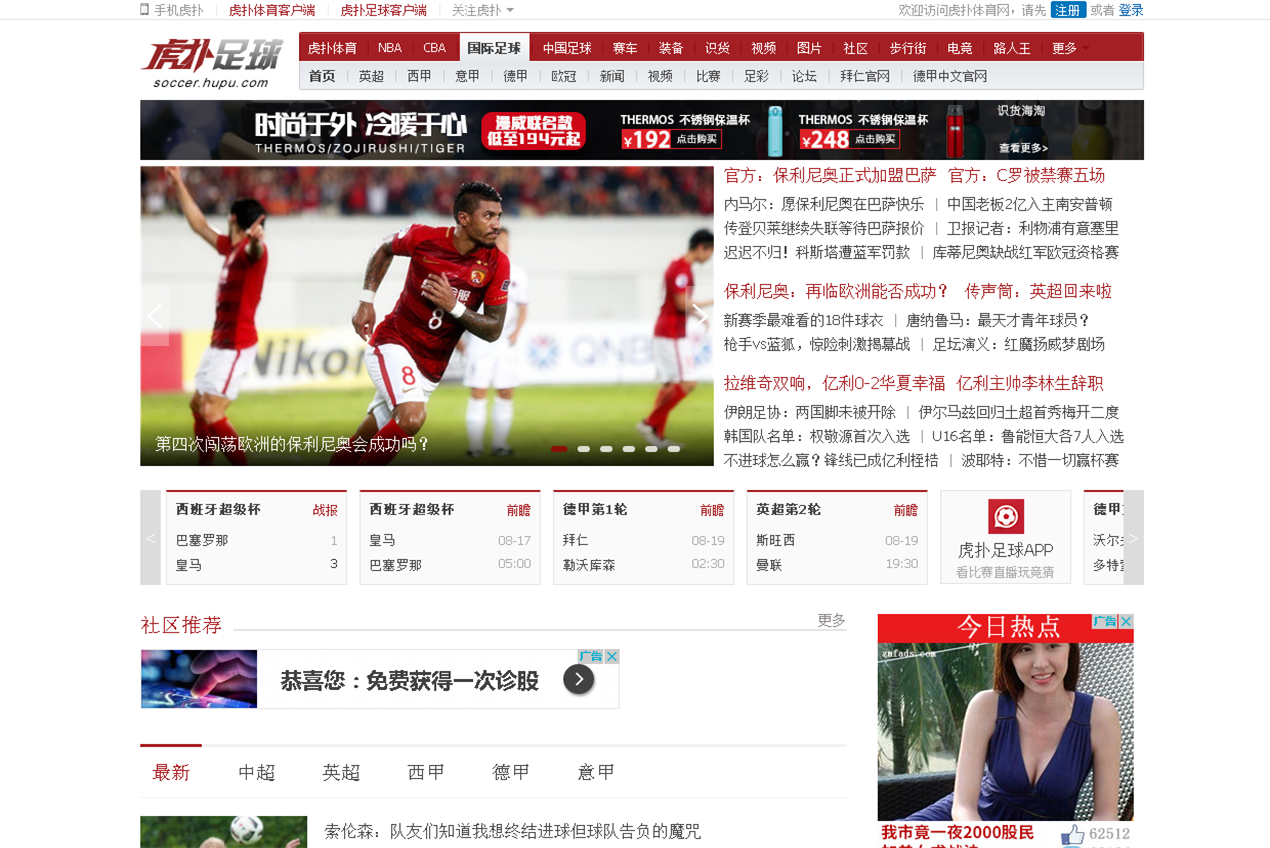Image resolution: width=1270 pixels, height=848 pixels.
Task: Go to previous slide in carousel
Action: [x=154, y=316]
